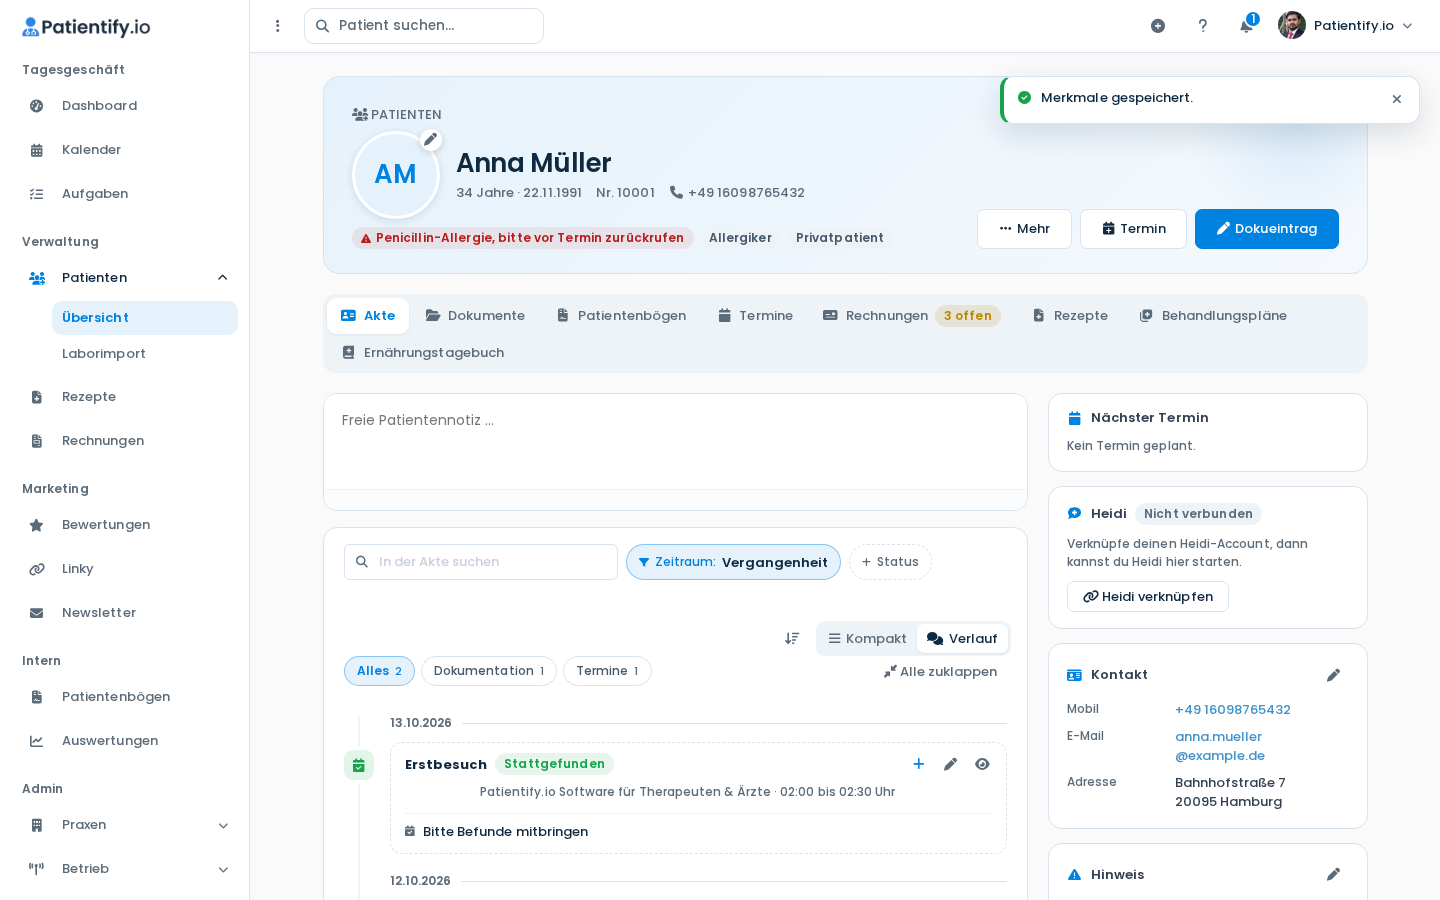Expand the Betrieb sidebar section
The image size is (1440, 900).
[223, 869]
